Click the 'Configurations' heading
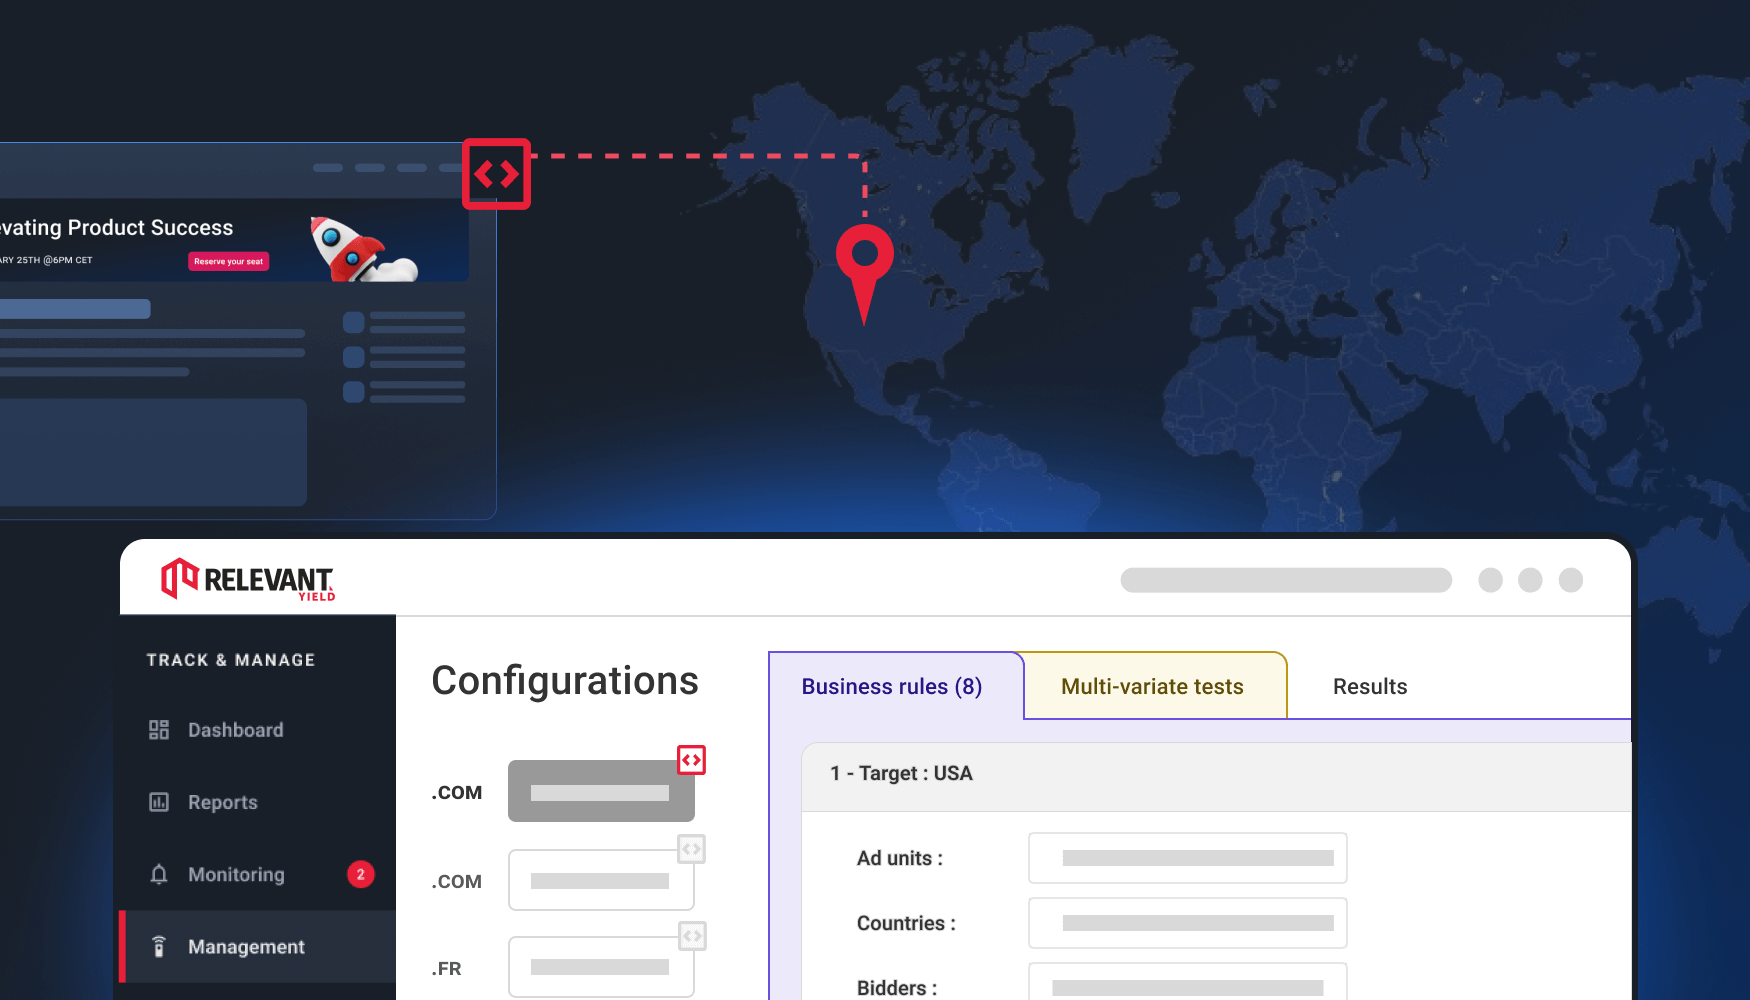 click(x=565, y=681)
